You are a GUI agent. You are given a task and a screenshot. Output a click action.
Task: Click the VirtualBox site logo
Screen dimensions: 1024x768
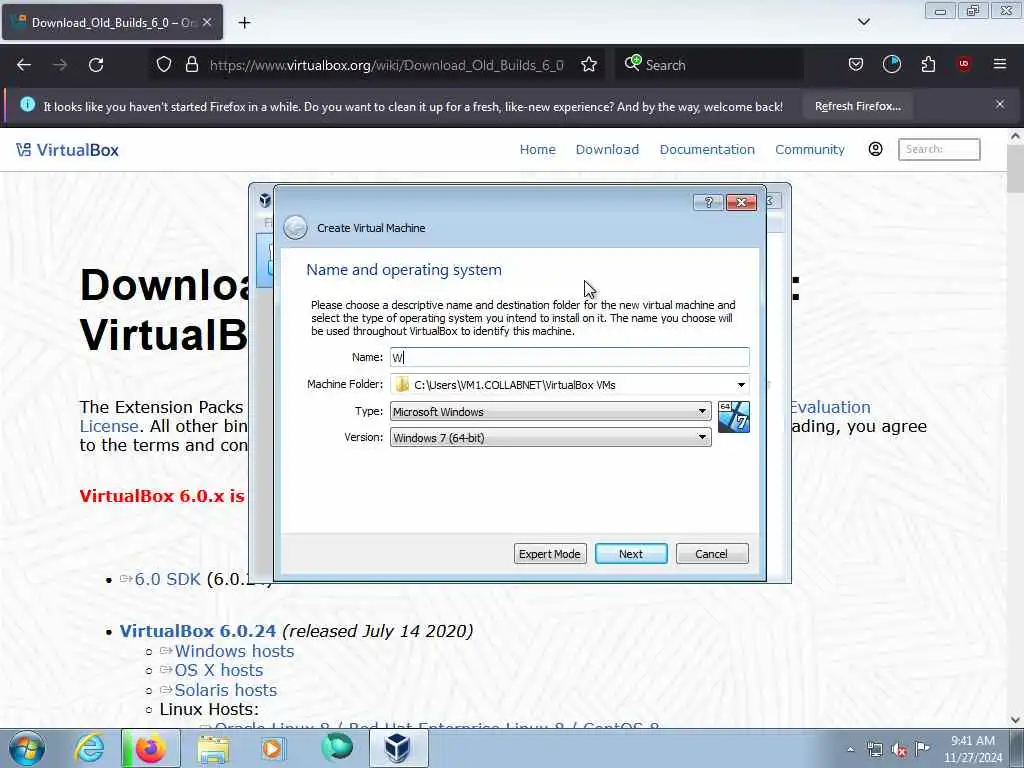[67, 150]
